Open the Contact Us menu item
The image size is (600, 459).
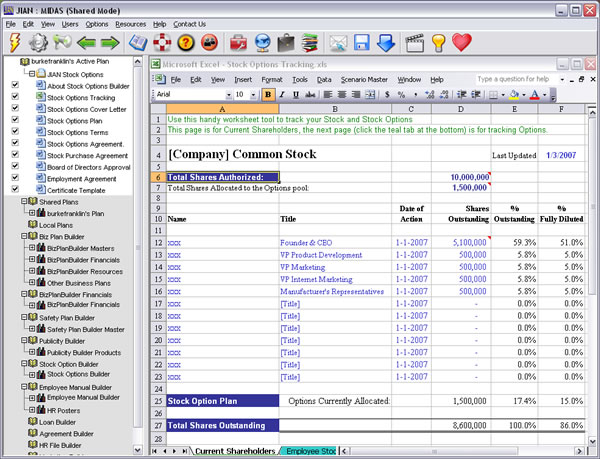(189, 24)
